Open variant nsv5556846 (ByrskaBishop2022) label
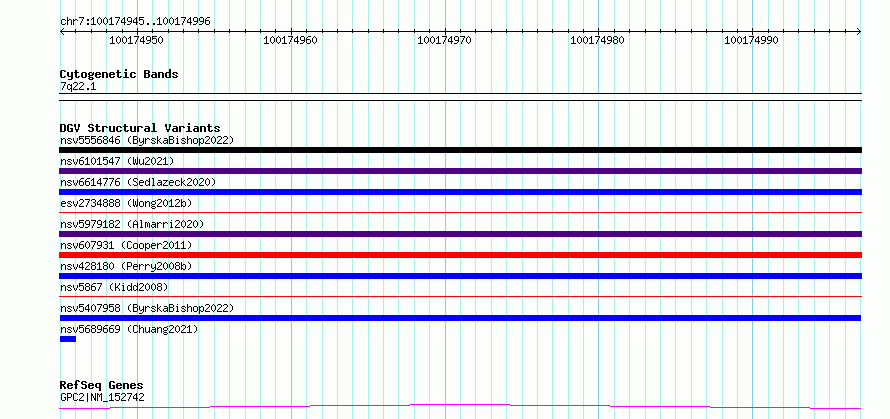The image size is (890, 419). pos(146,140)
